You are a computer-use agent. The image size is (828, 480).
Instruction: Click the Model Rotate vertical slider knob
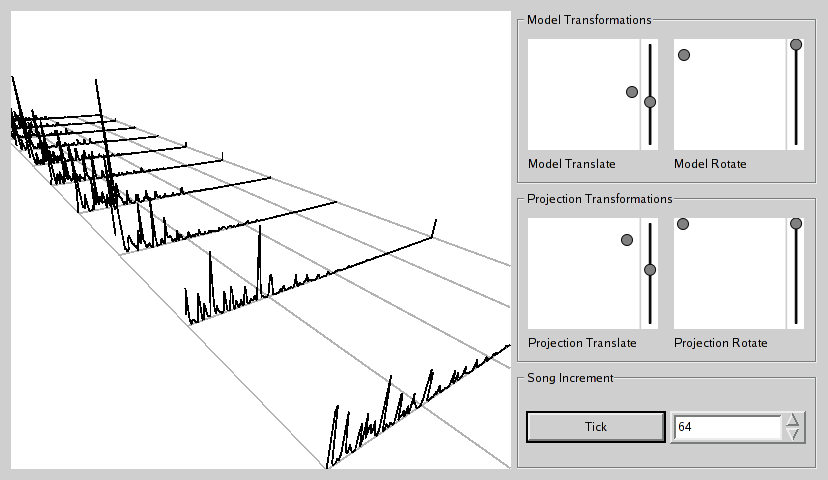click(x=796, y=45)
